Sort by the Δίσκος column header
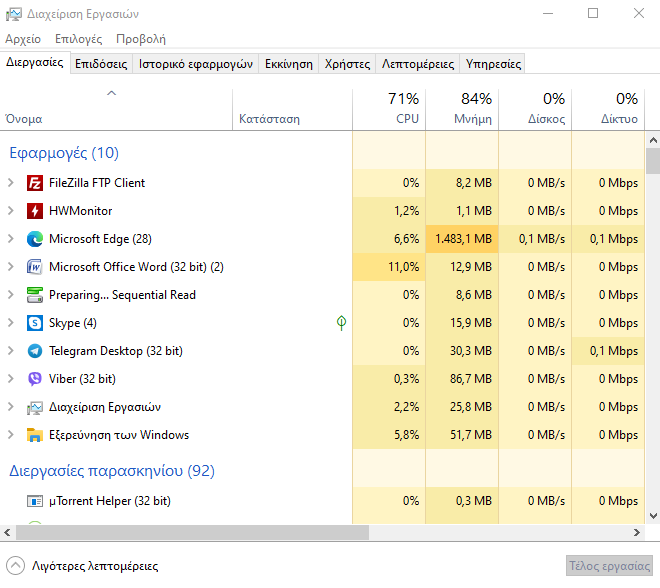The image size is (660, 588). coord(535,109)
